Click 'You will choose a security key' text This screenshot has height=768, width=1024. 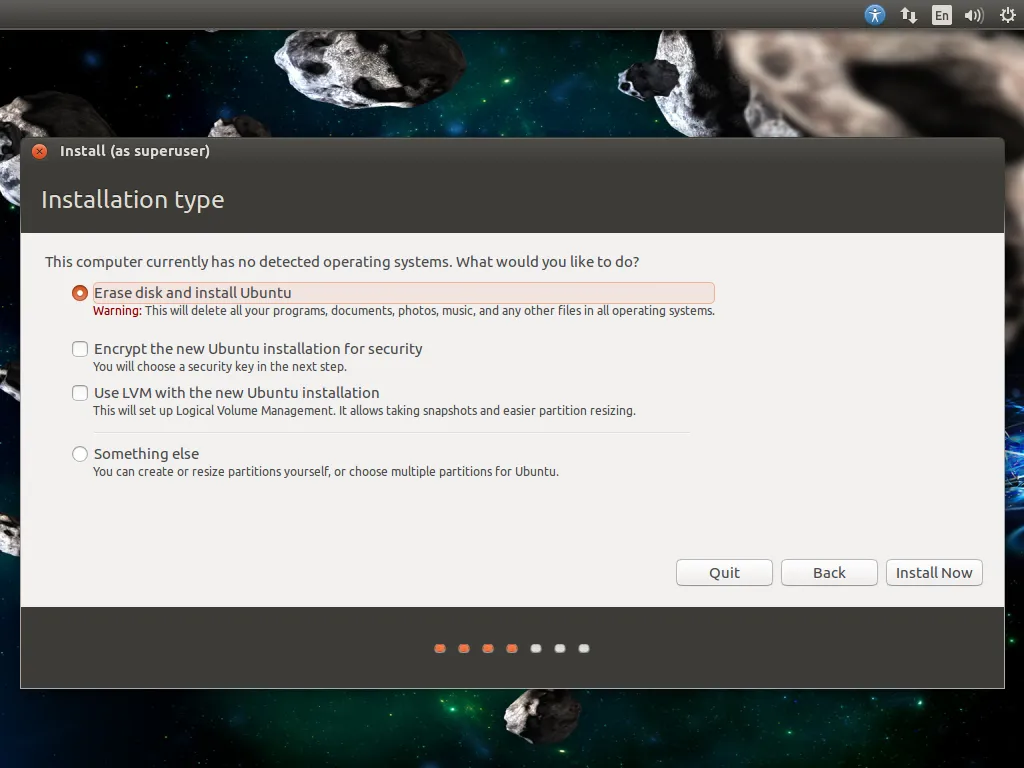[219, 367]
